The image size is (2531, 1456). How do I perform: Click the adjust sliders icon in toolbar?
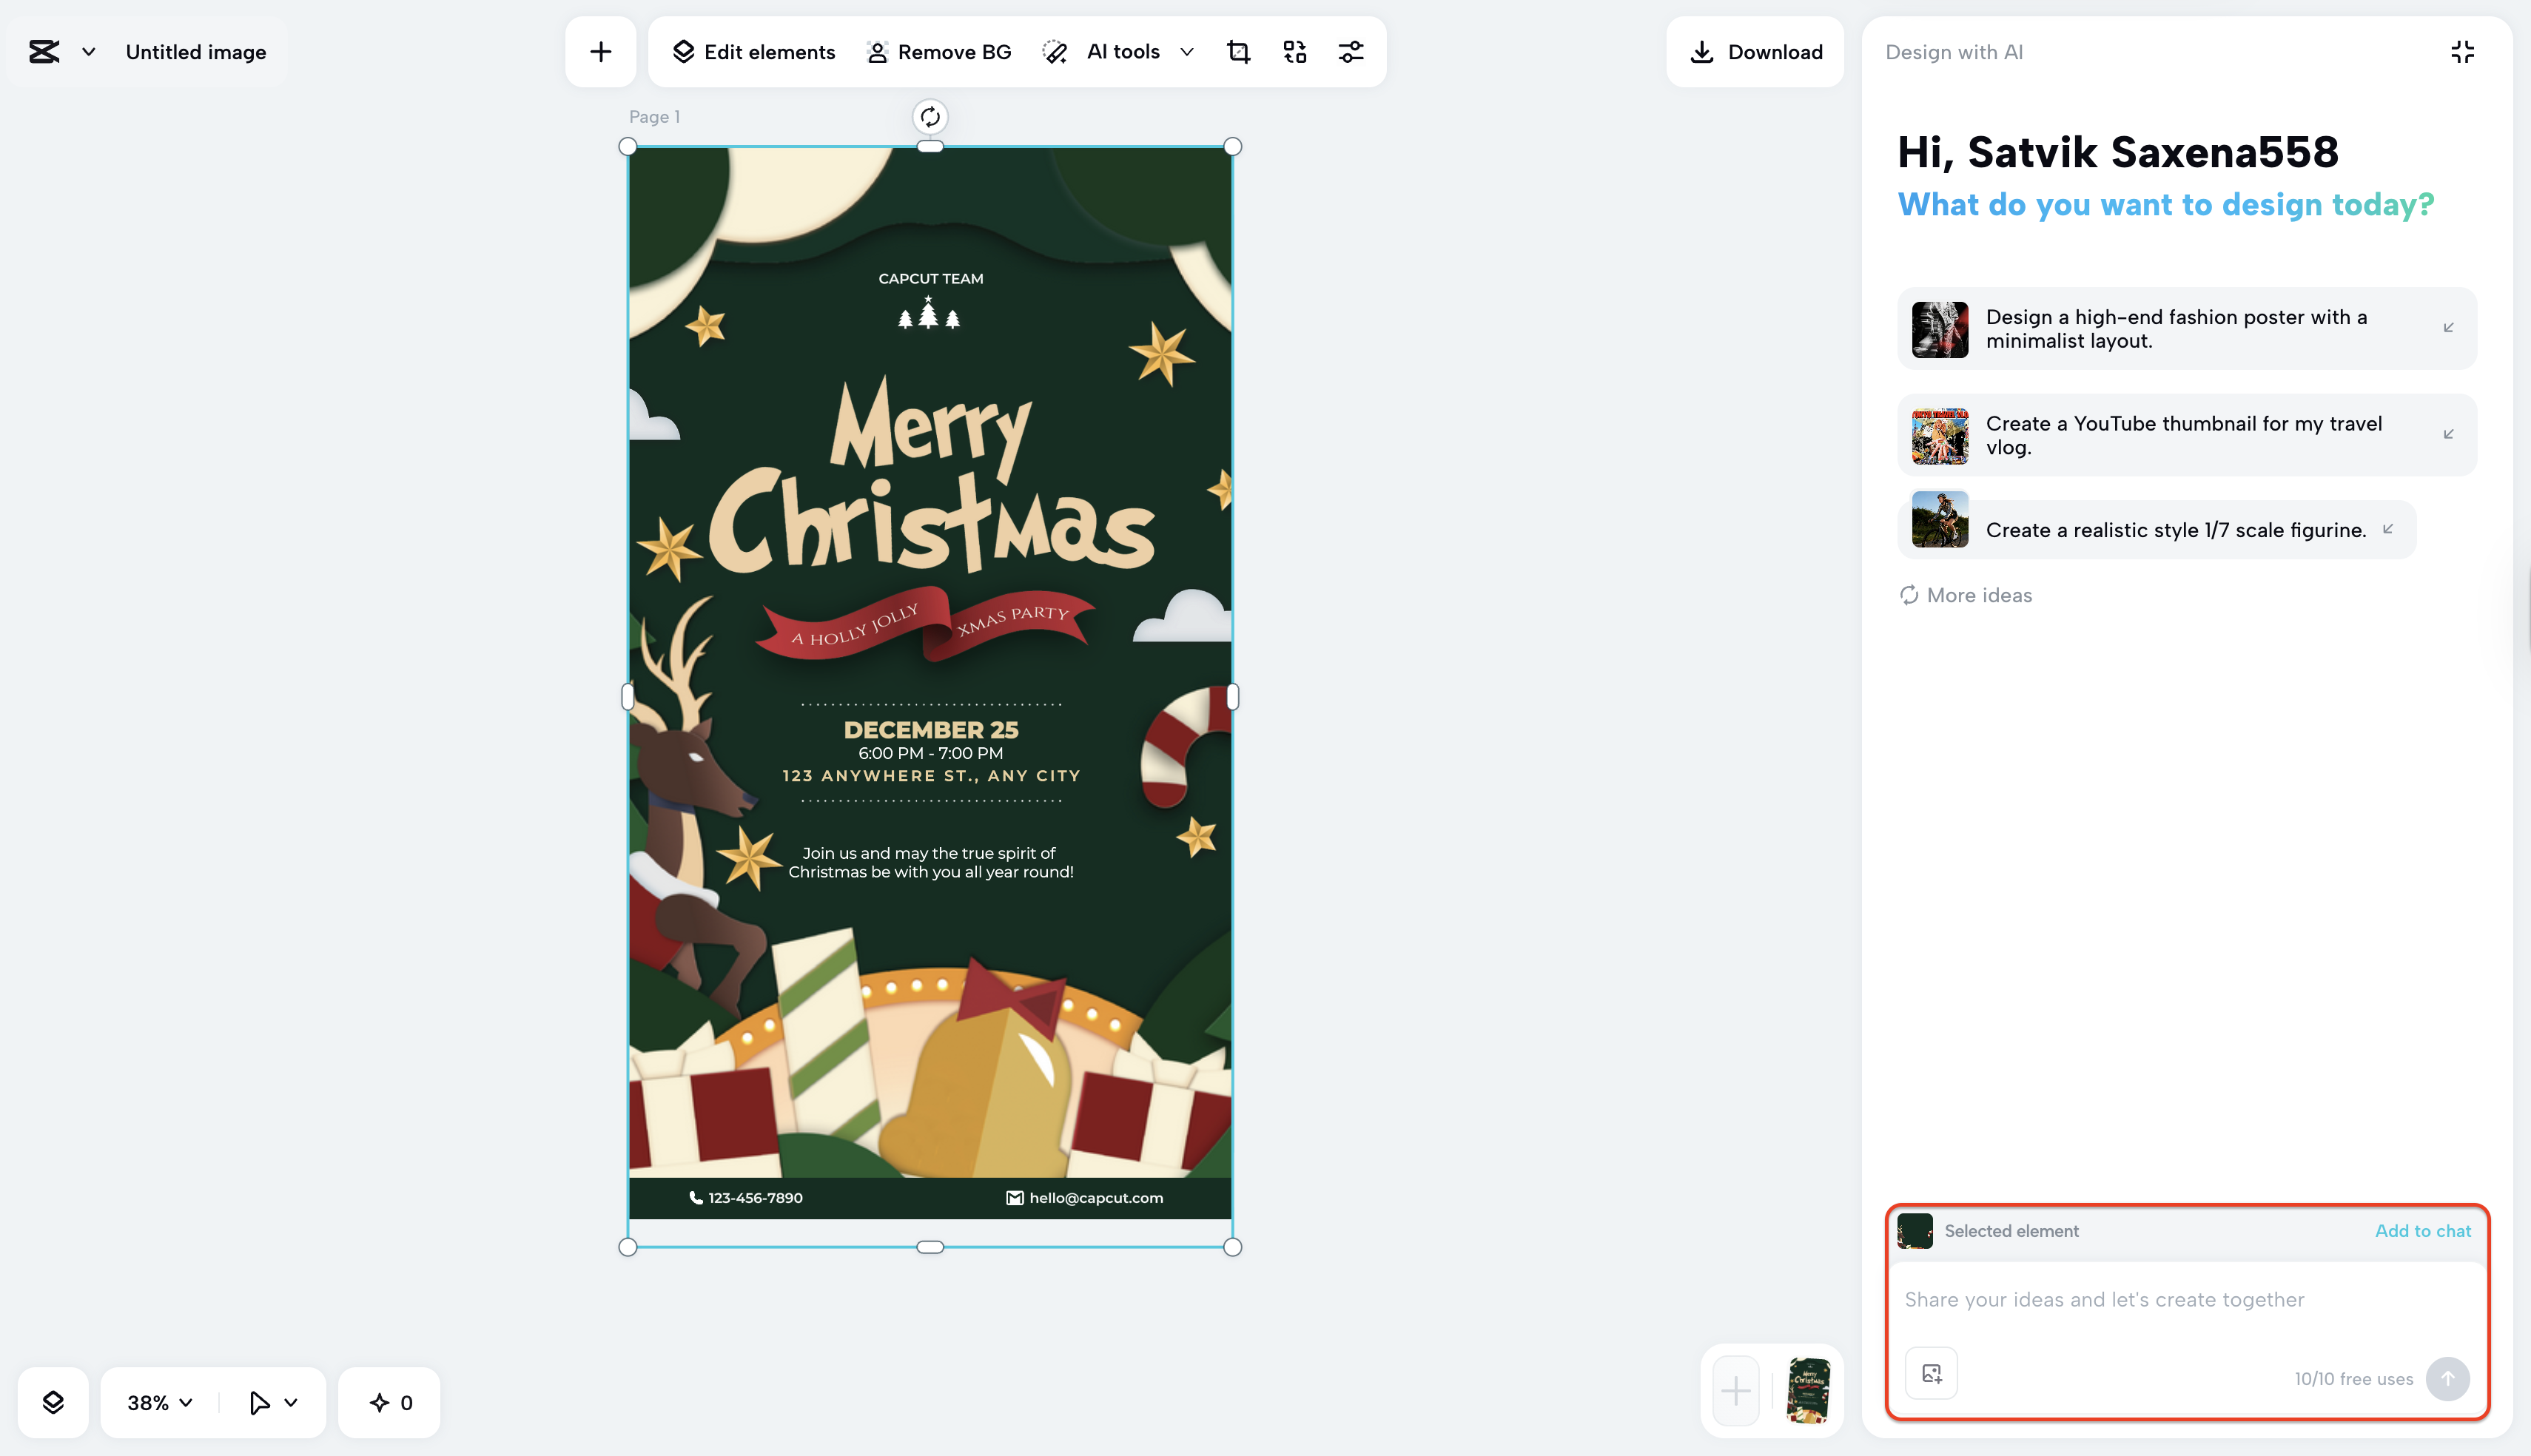pyautogui.click(x=1350, y=52)
